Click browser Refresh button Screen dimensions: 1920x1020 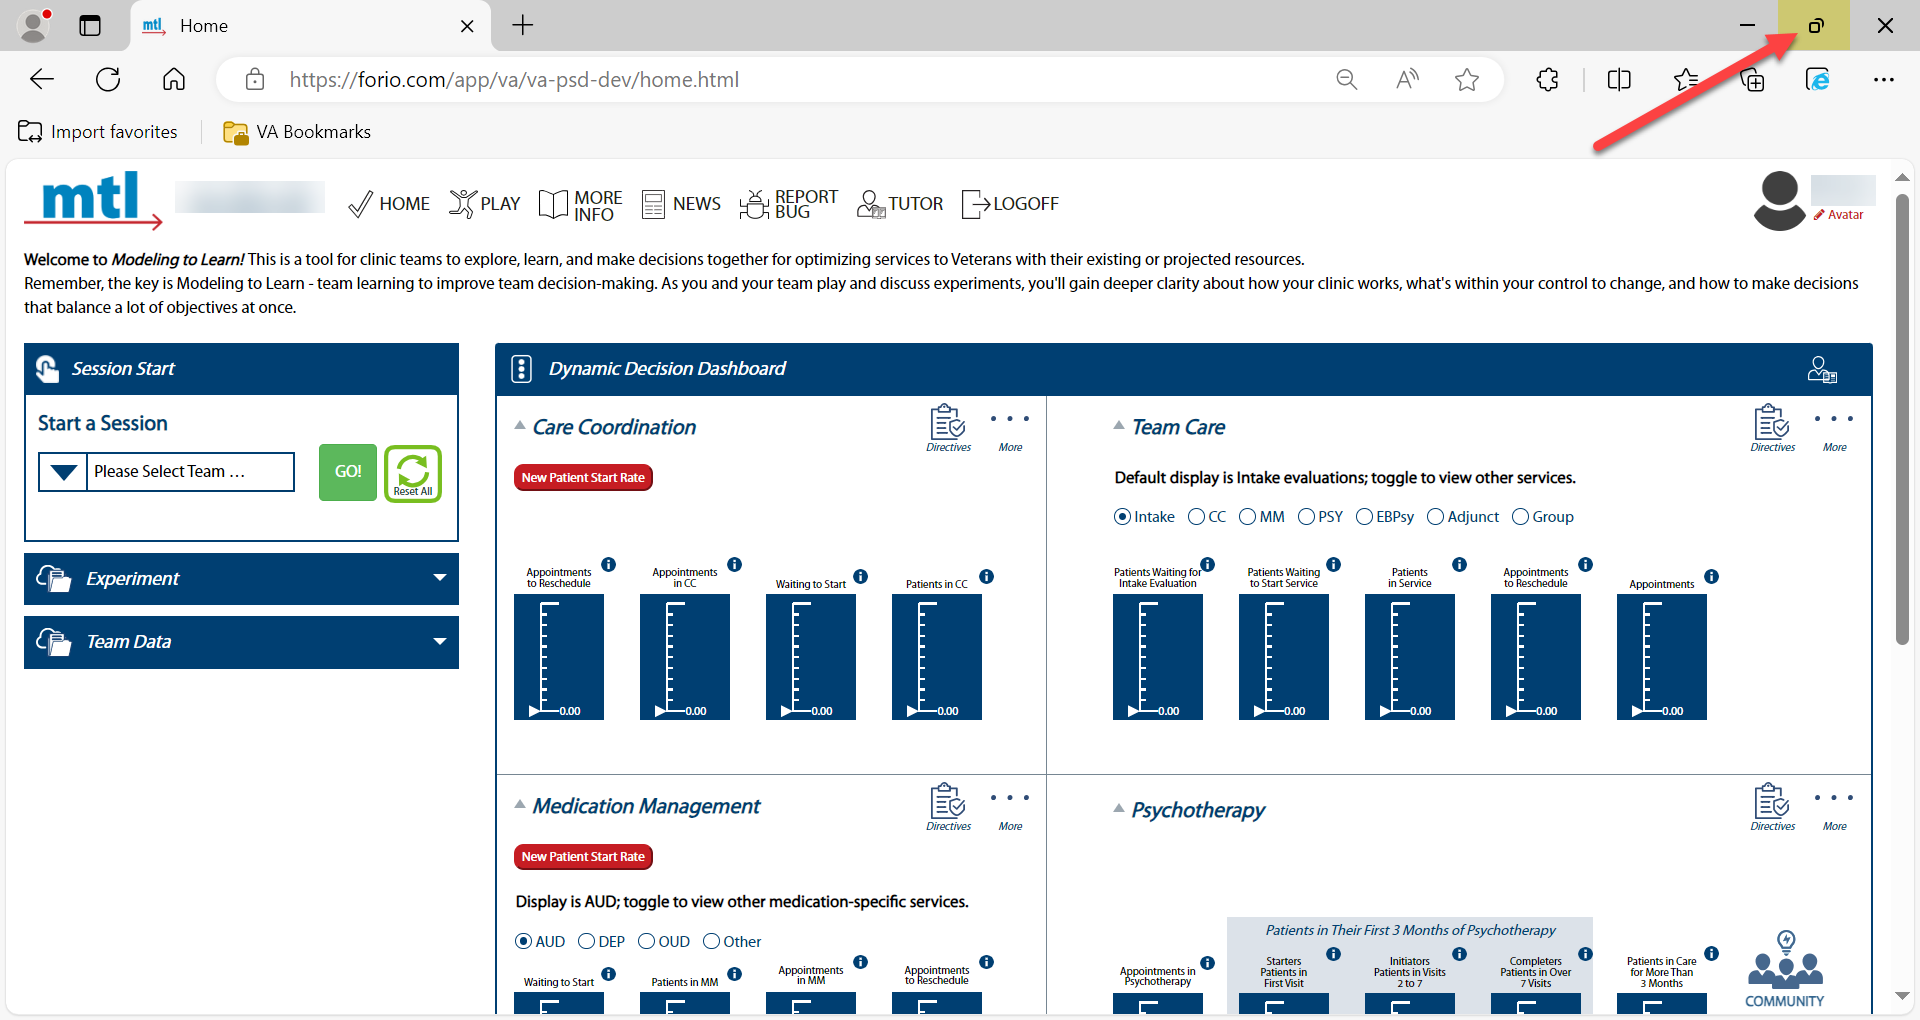pyautogui.click(x=108, y=80)
